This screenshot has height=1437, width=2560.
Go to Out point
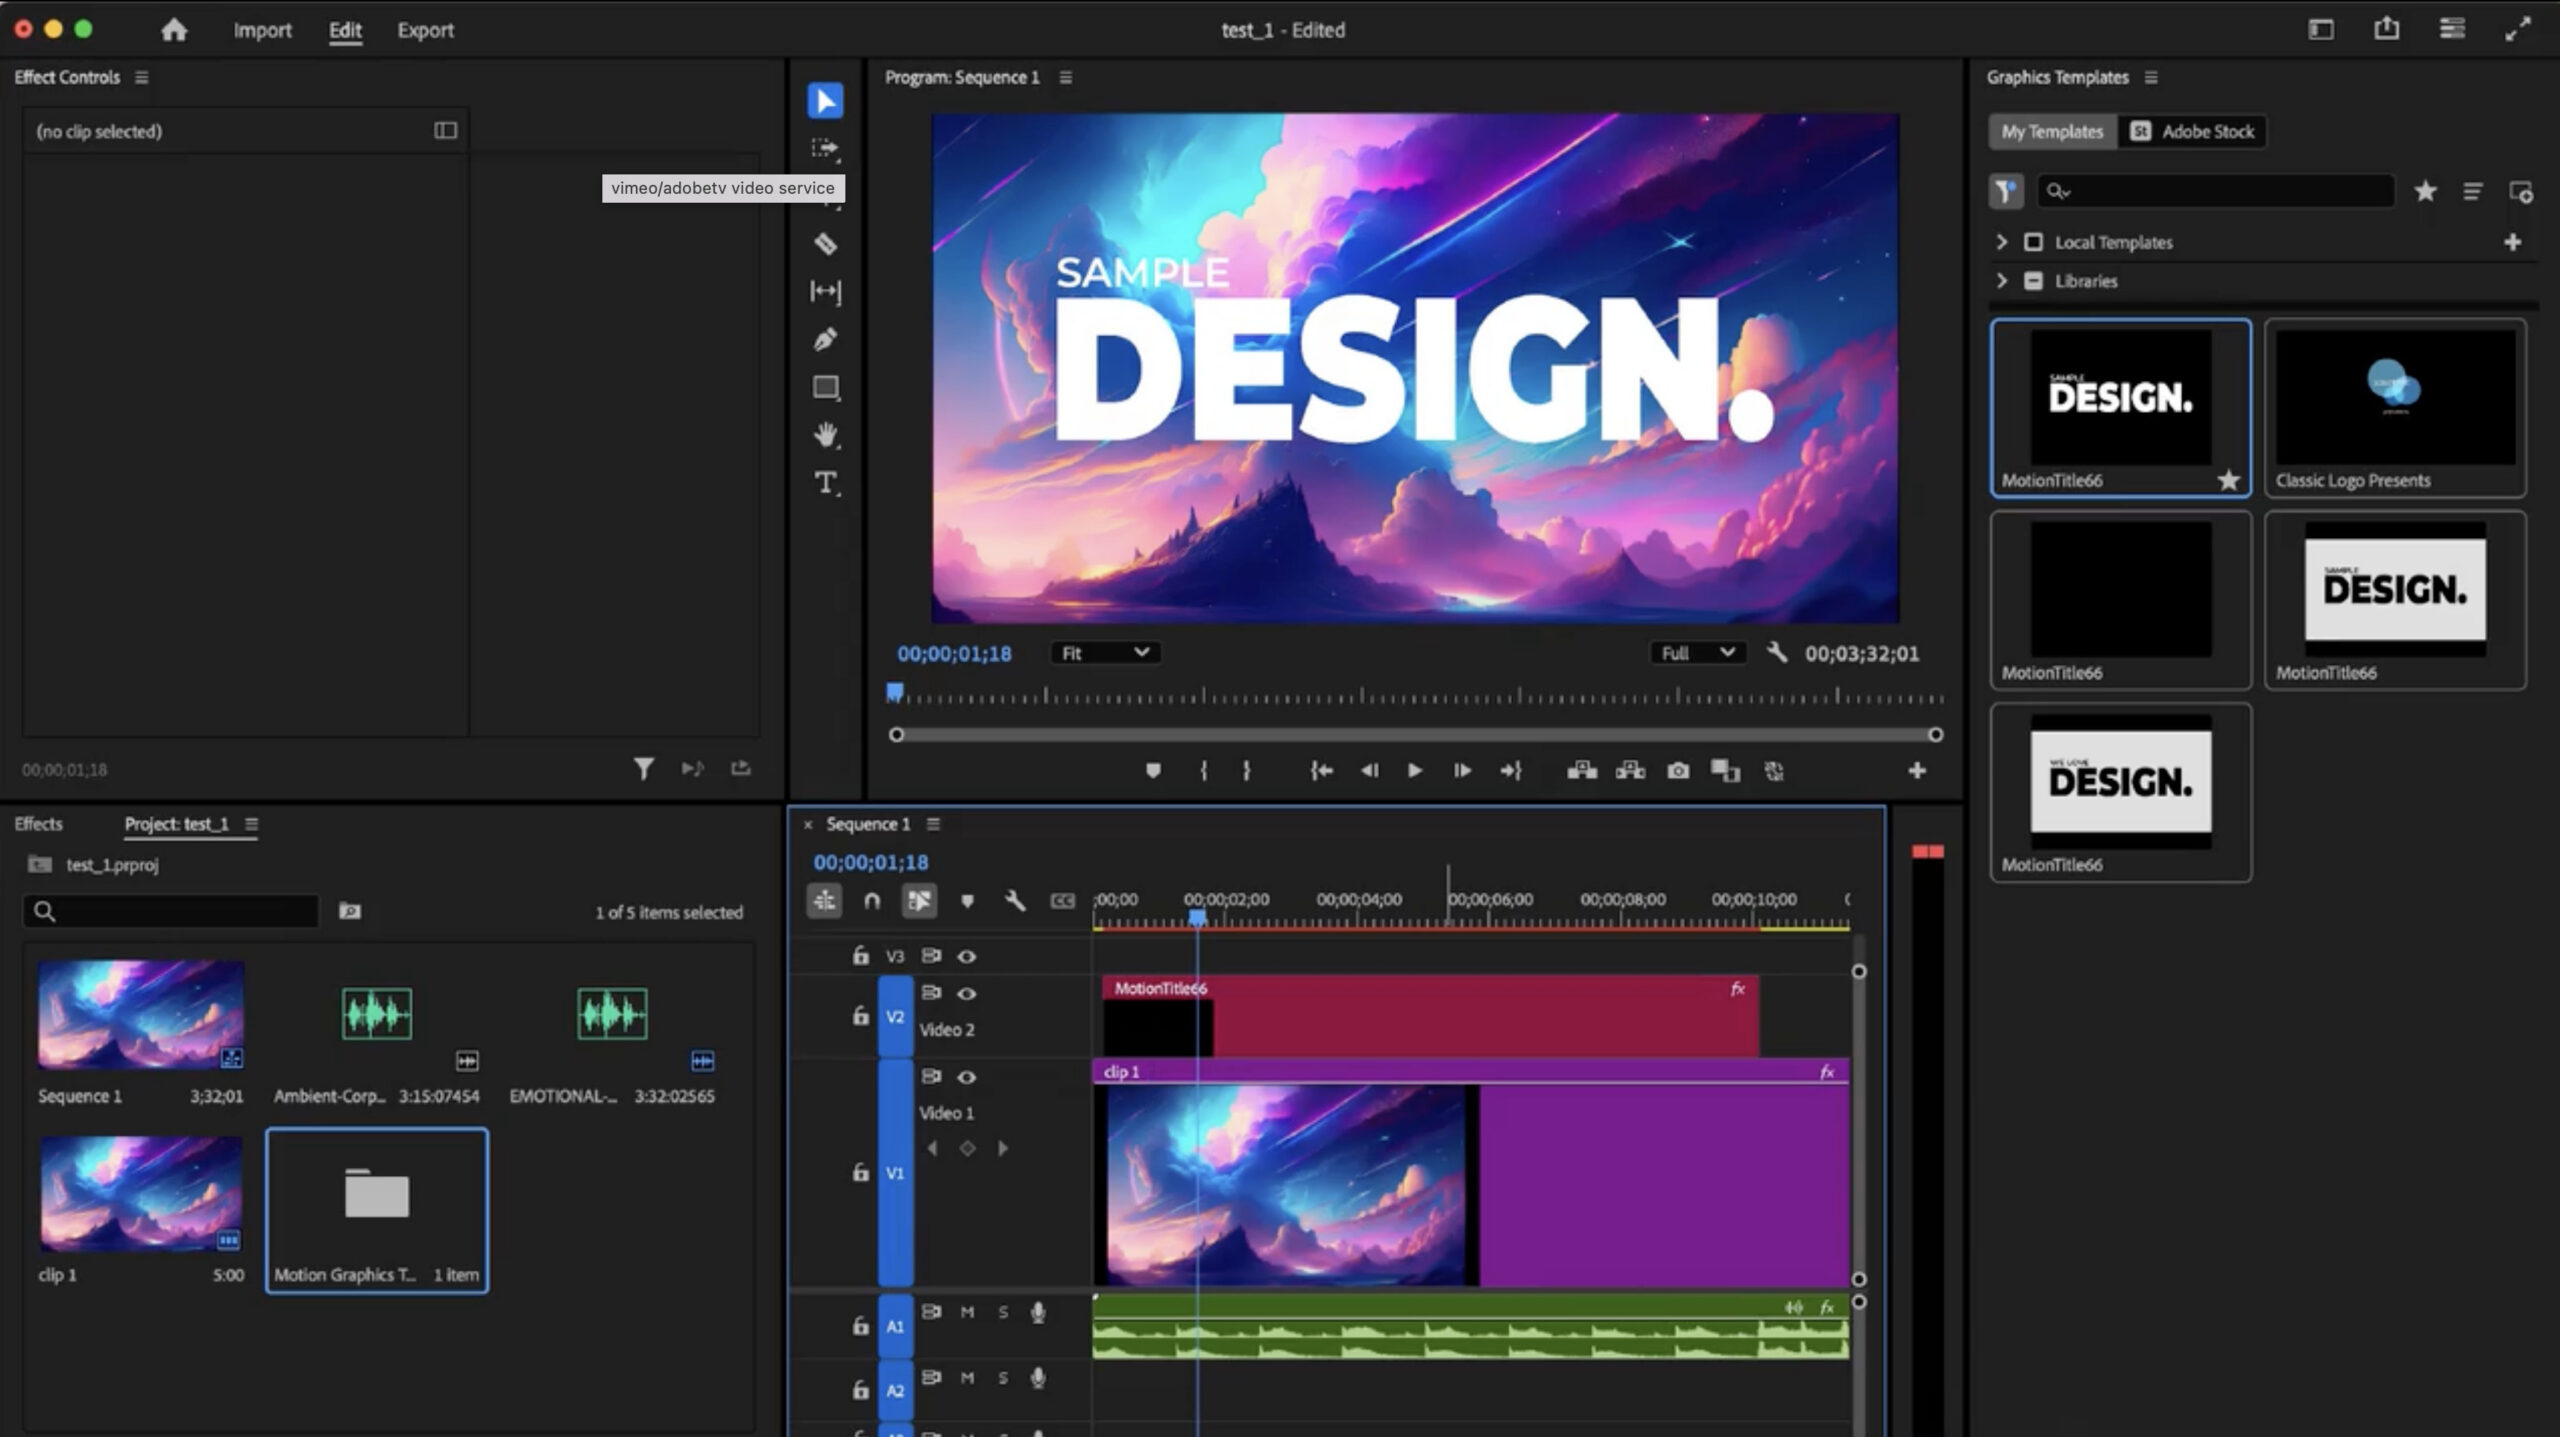coord(1510,770)
